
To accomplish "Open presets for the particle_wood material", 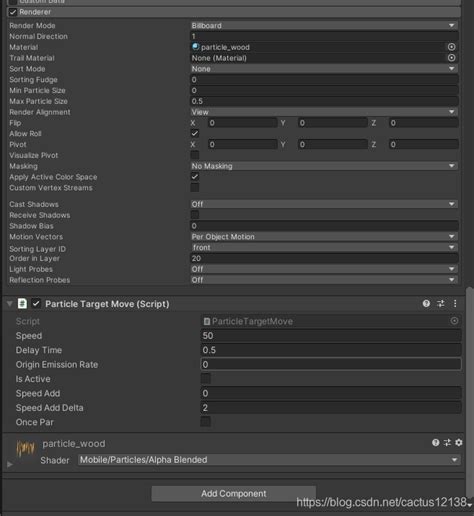I will [x=447, y=442].
